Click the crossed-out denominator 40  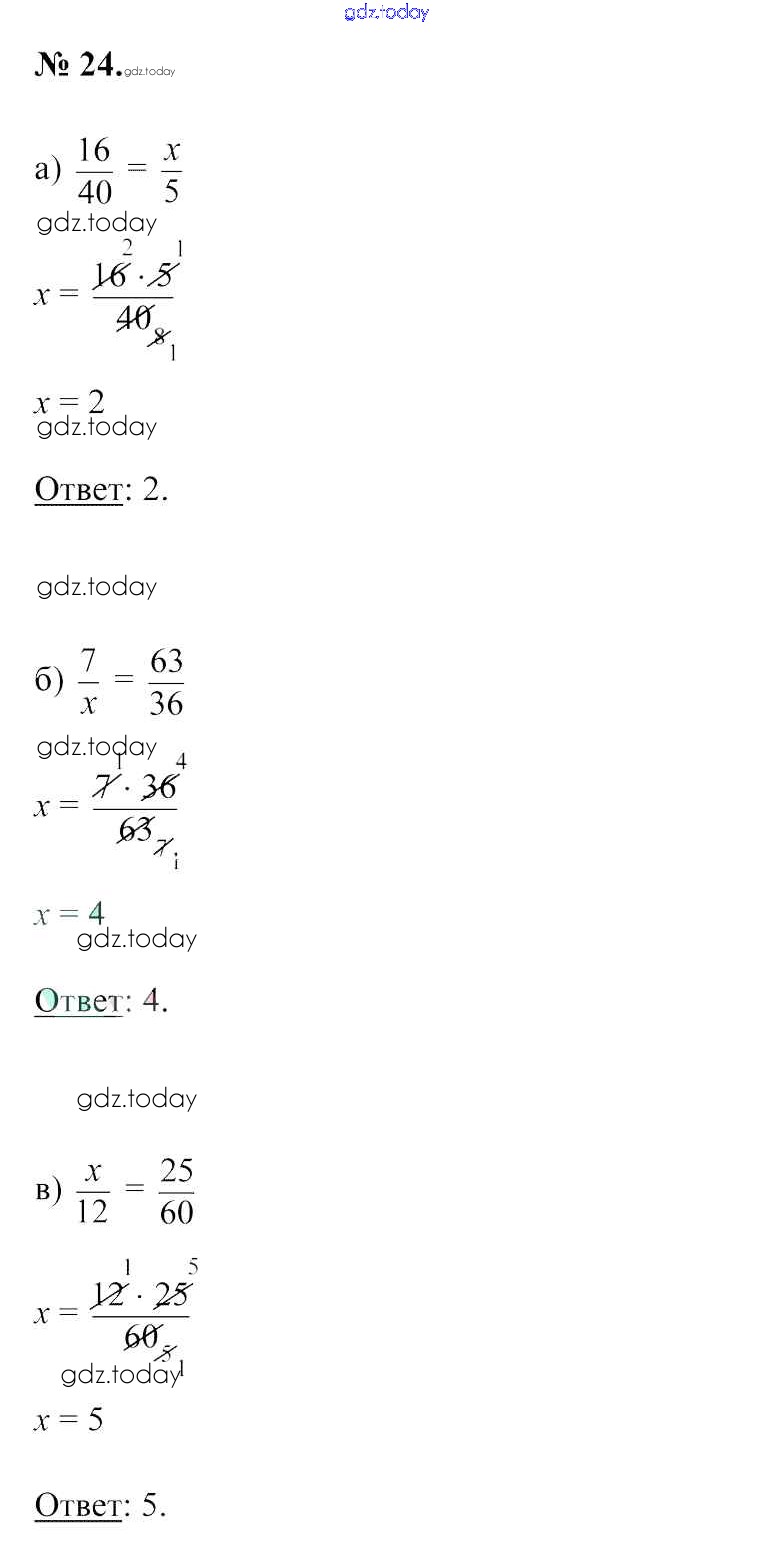click(x=133, y=317)
